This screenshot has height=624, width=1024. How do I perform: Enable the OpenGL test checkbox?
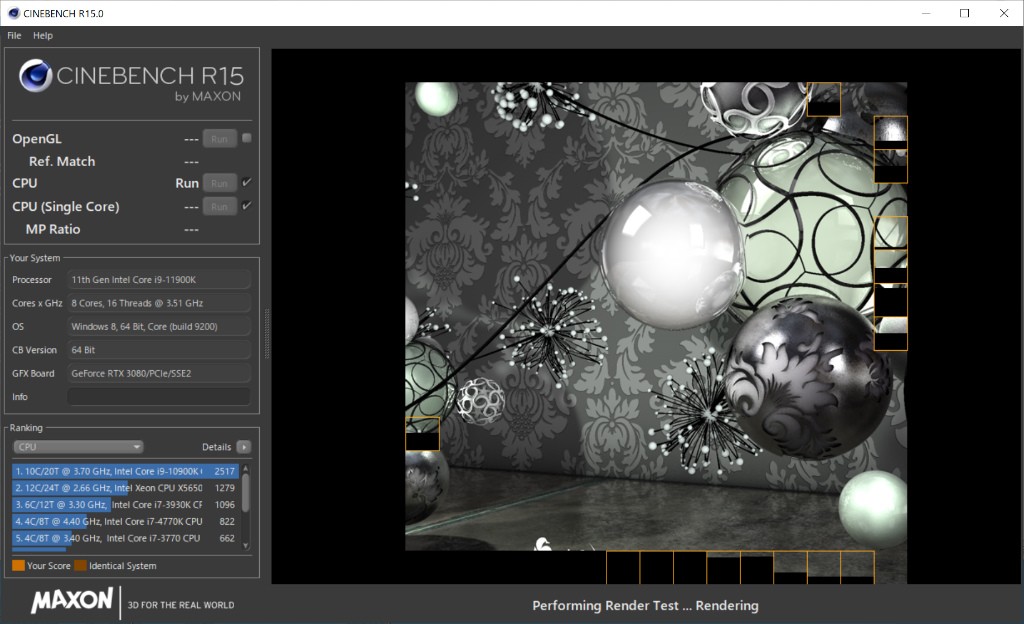(x=247, y=138)
